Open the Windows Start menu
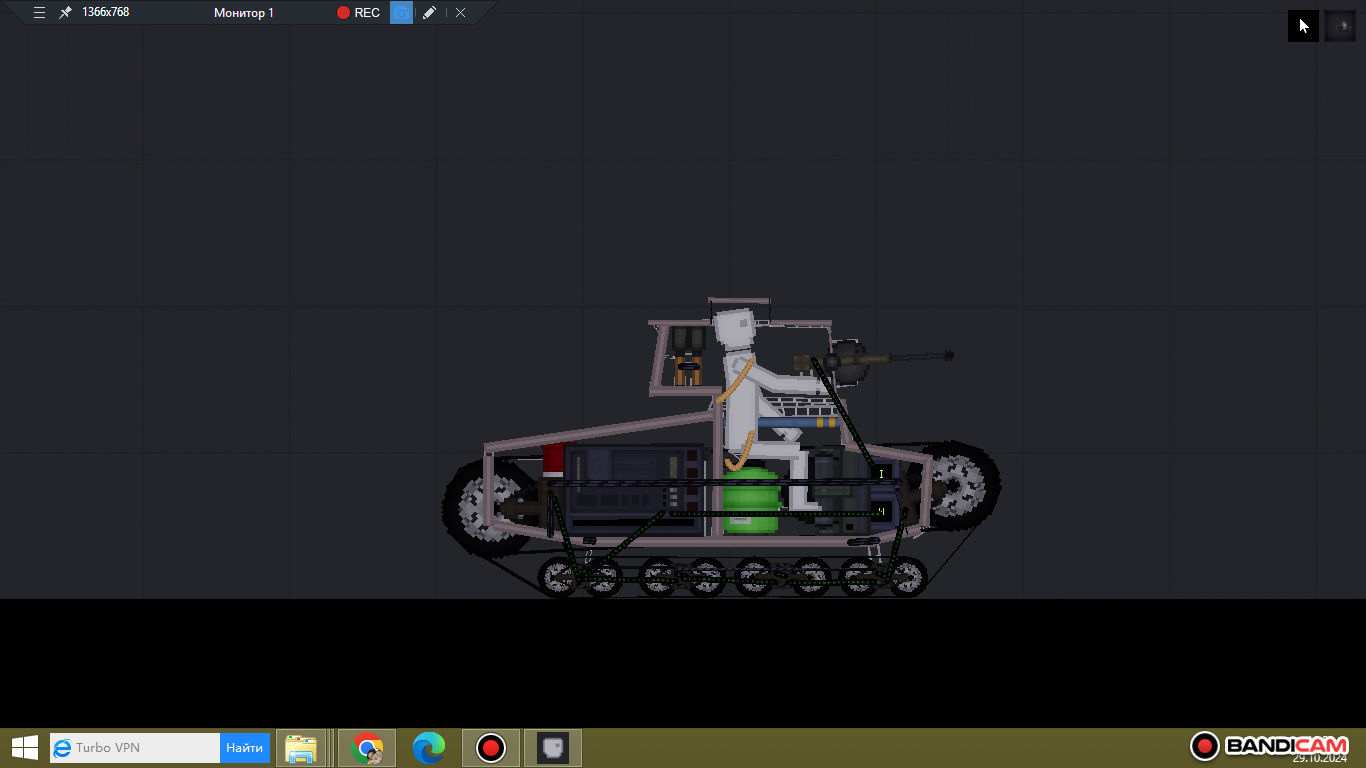The height and width of the screenshot is (768, 1366). coord(24,748)
